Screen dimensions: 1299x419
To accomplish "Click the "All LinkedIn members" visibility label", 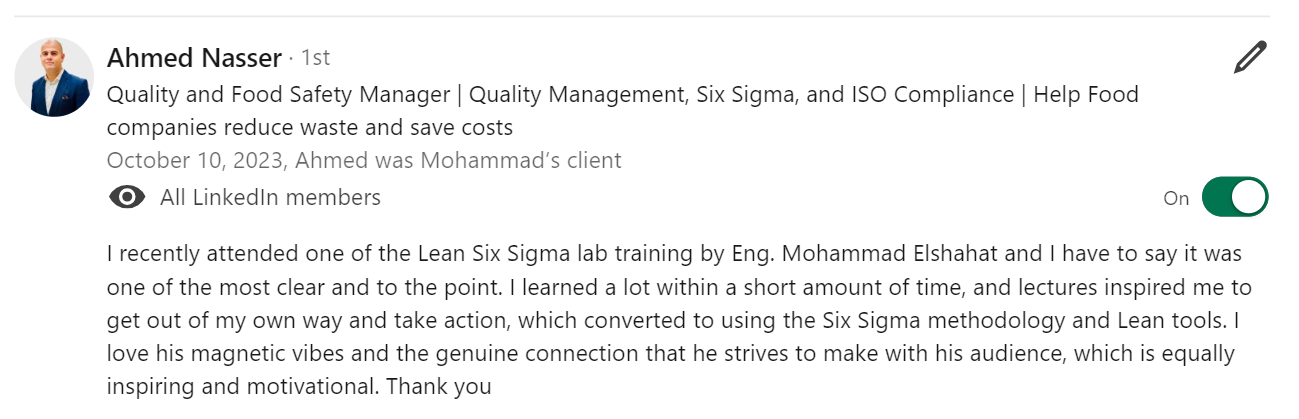I will coord(270,197).
